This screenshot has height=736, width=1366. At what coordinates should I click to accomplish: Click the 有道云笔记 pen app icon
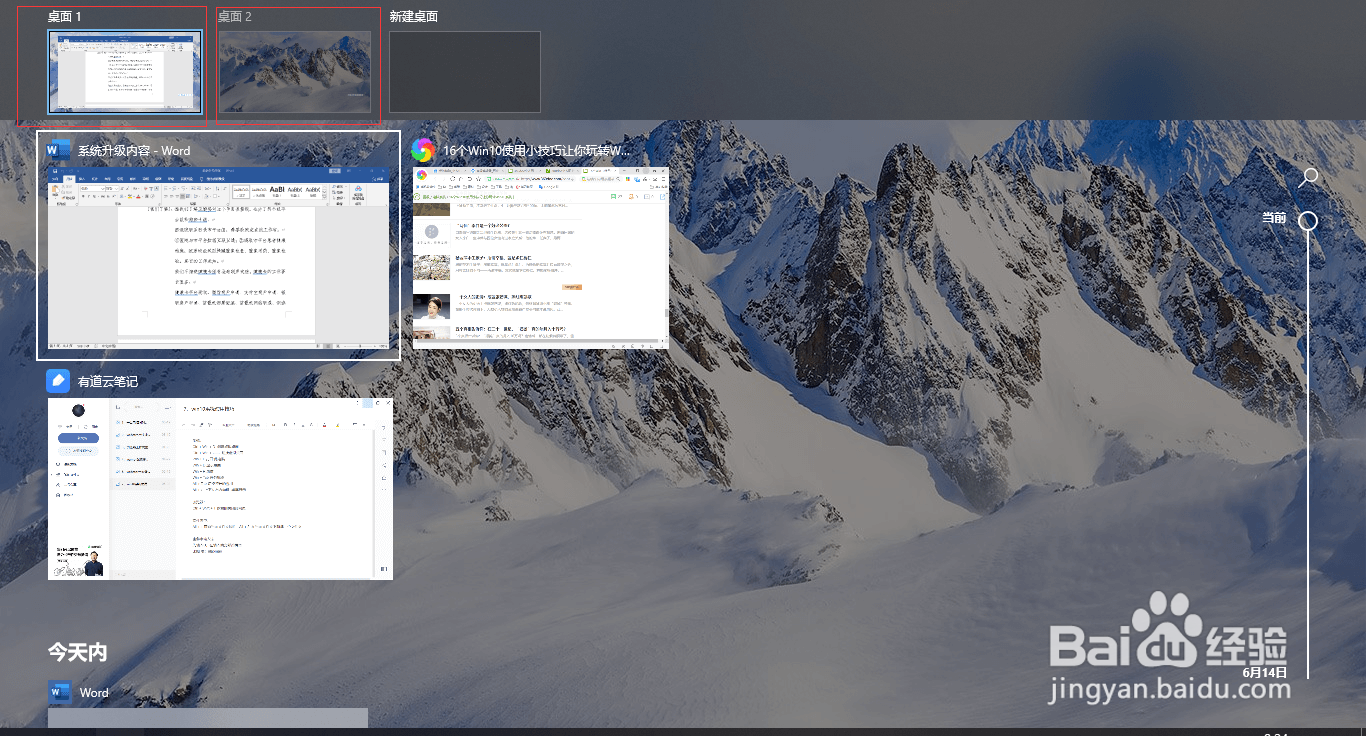point(58,381)
